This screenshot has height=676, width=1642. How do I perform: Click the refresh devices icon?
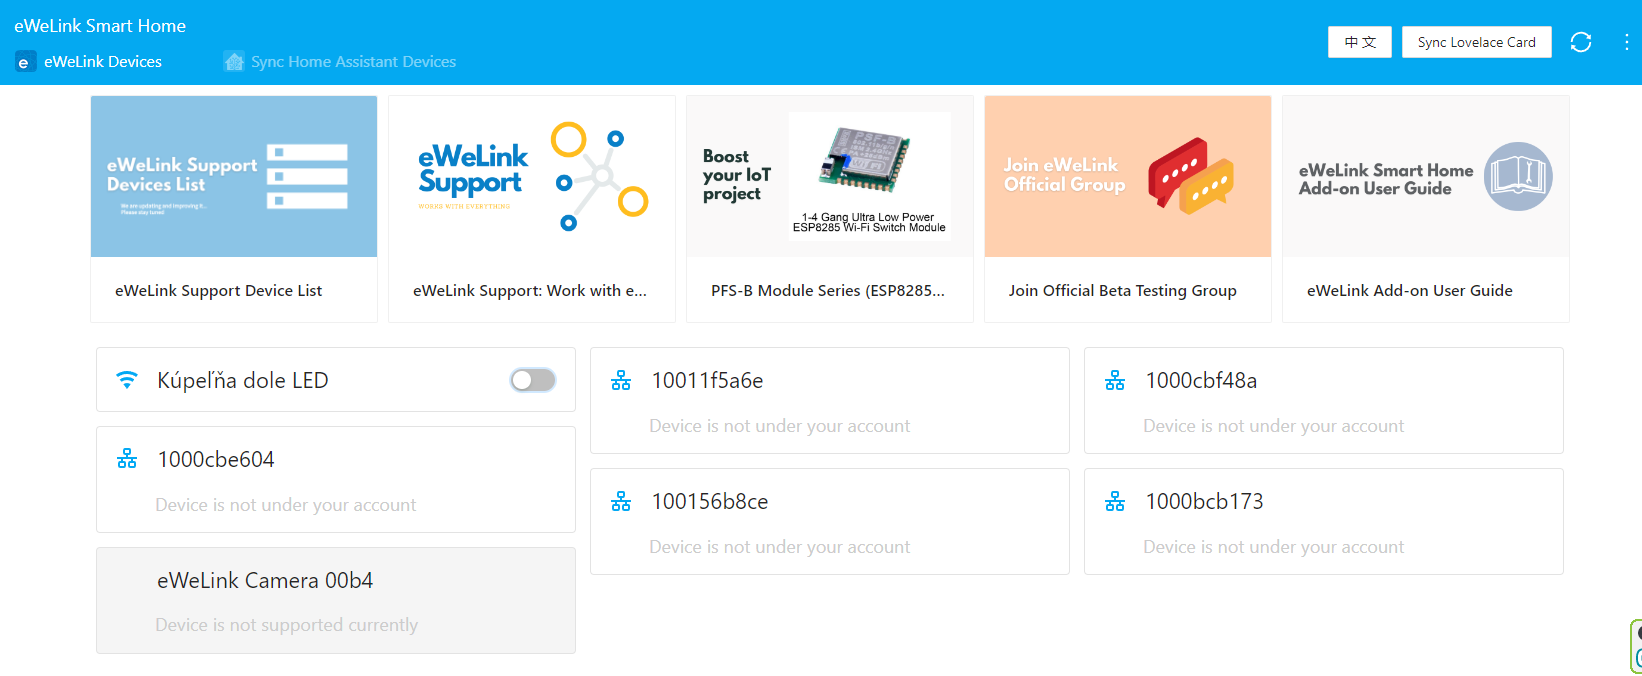tap(1581, 42)
